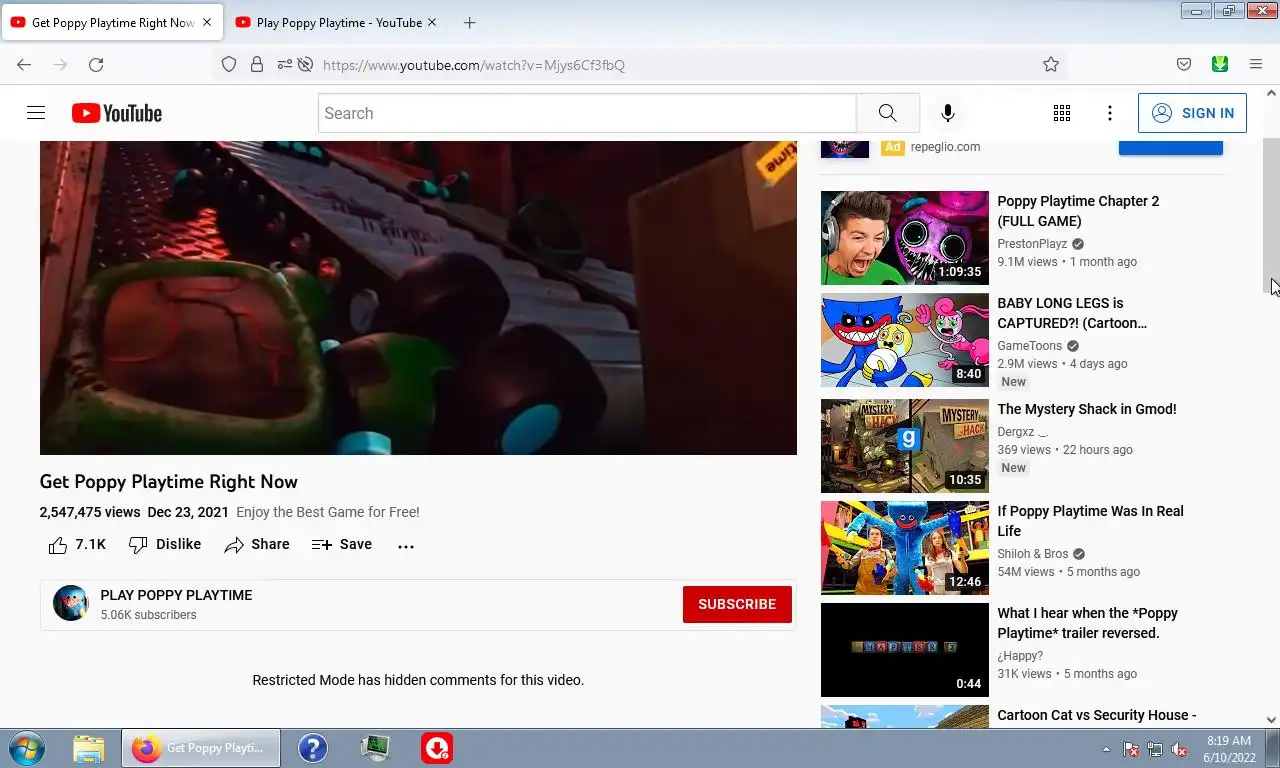This screenshot has width=1280, height=768.
Task: Click PrestonPlayz channel name
Action: (x=1032, y=244)
